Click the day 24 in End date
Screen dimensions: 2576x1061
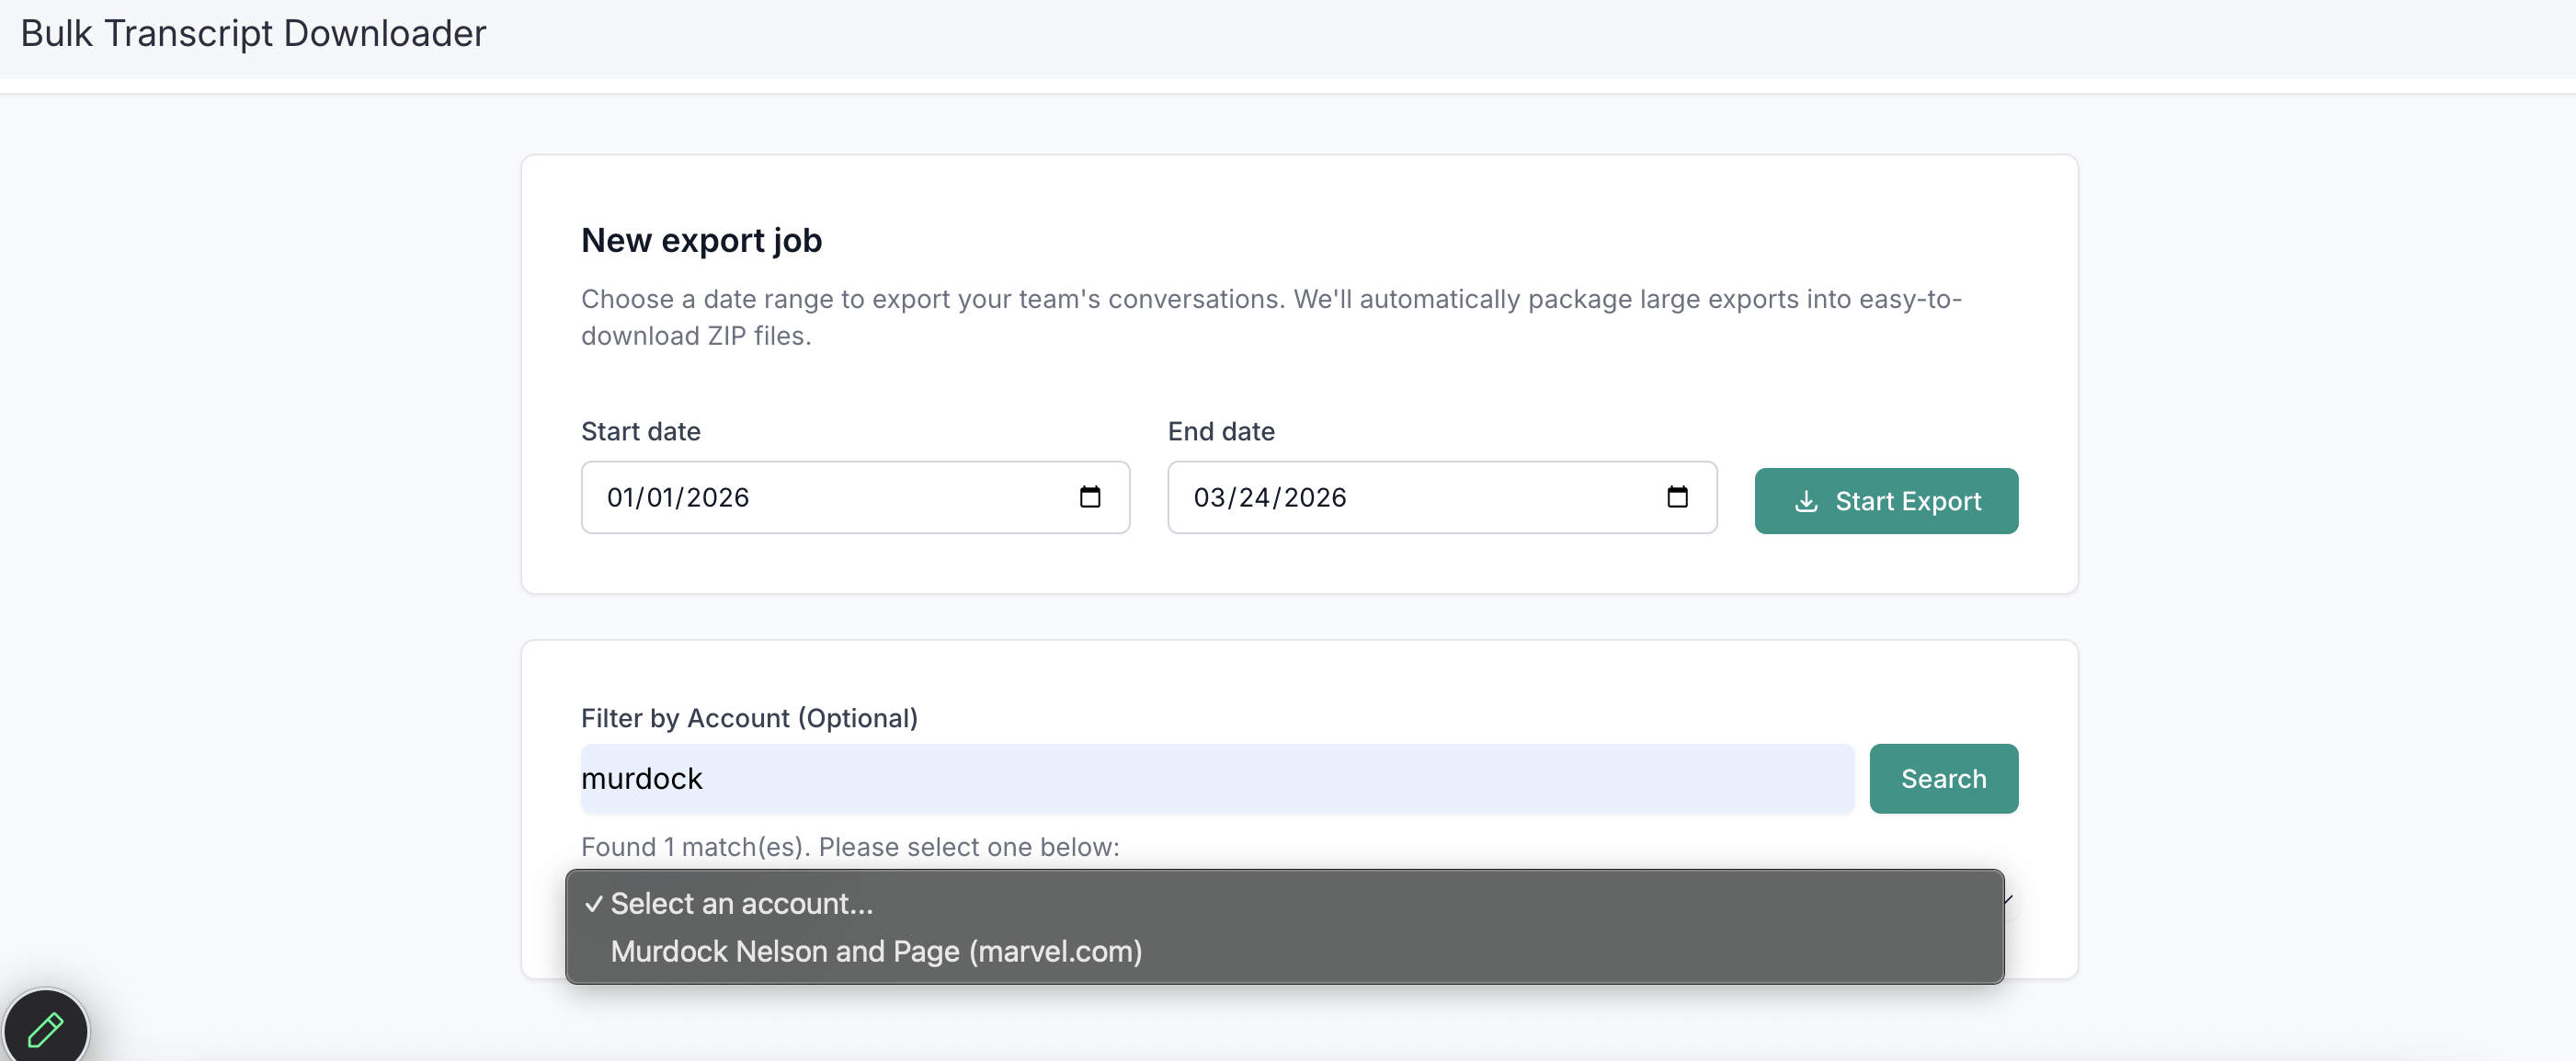(x=1254, y=497)
